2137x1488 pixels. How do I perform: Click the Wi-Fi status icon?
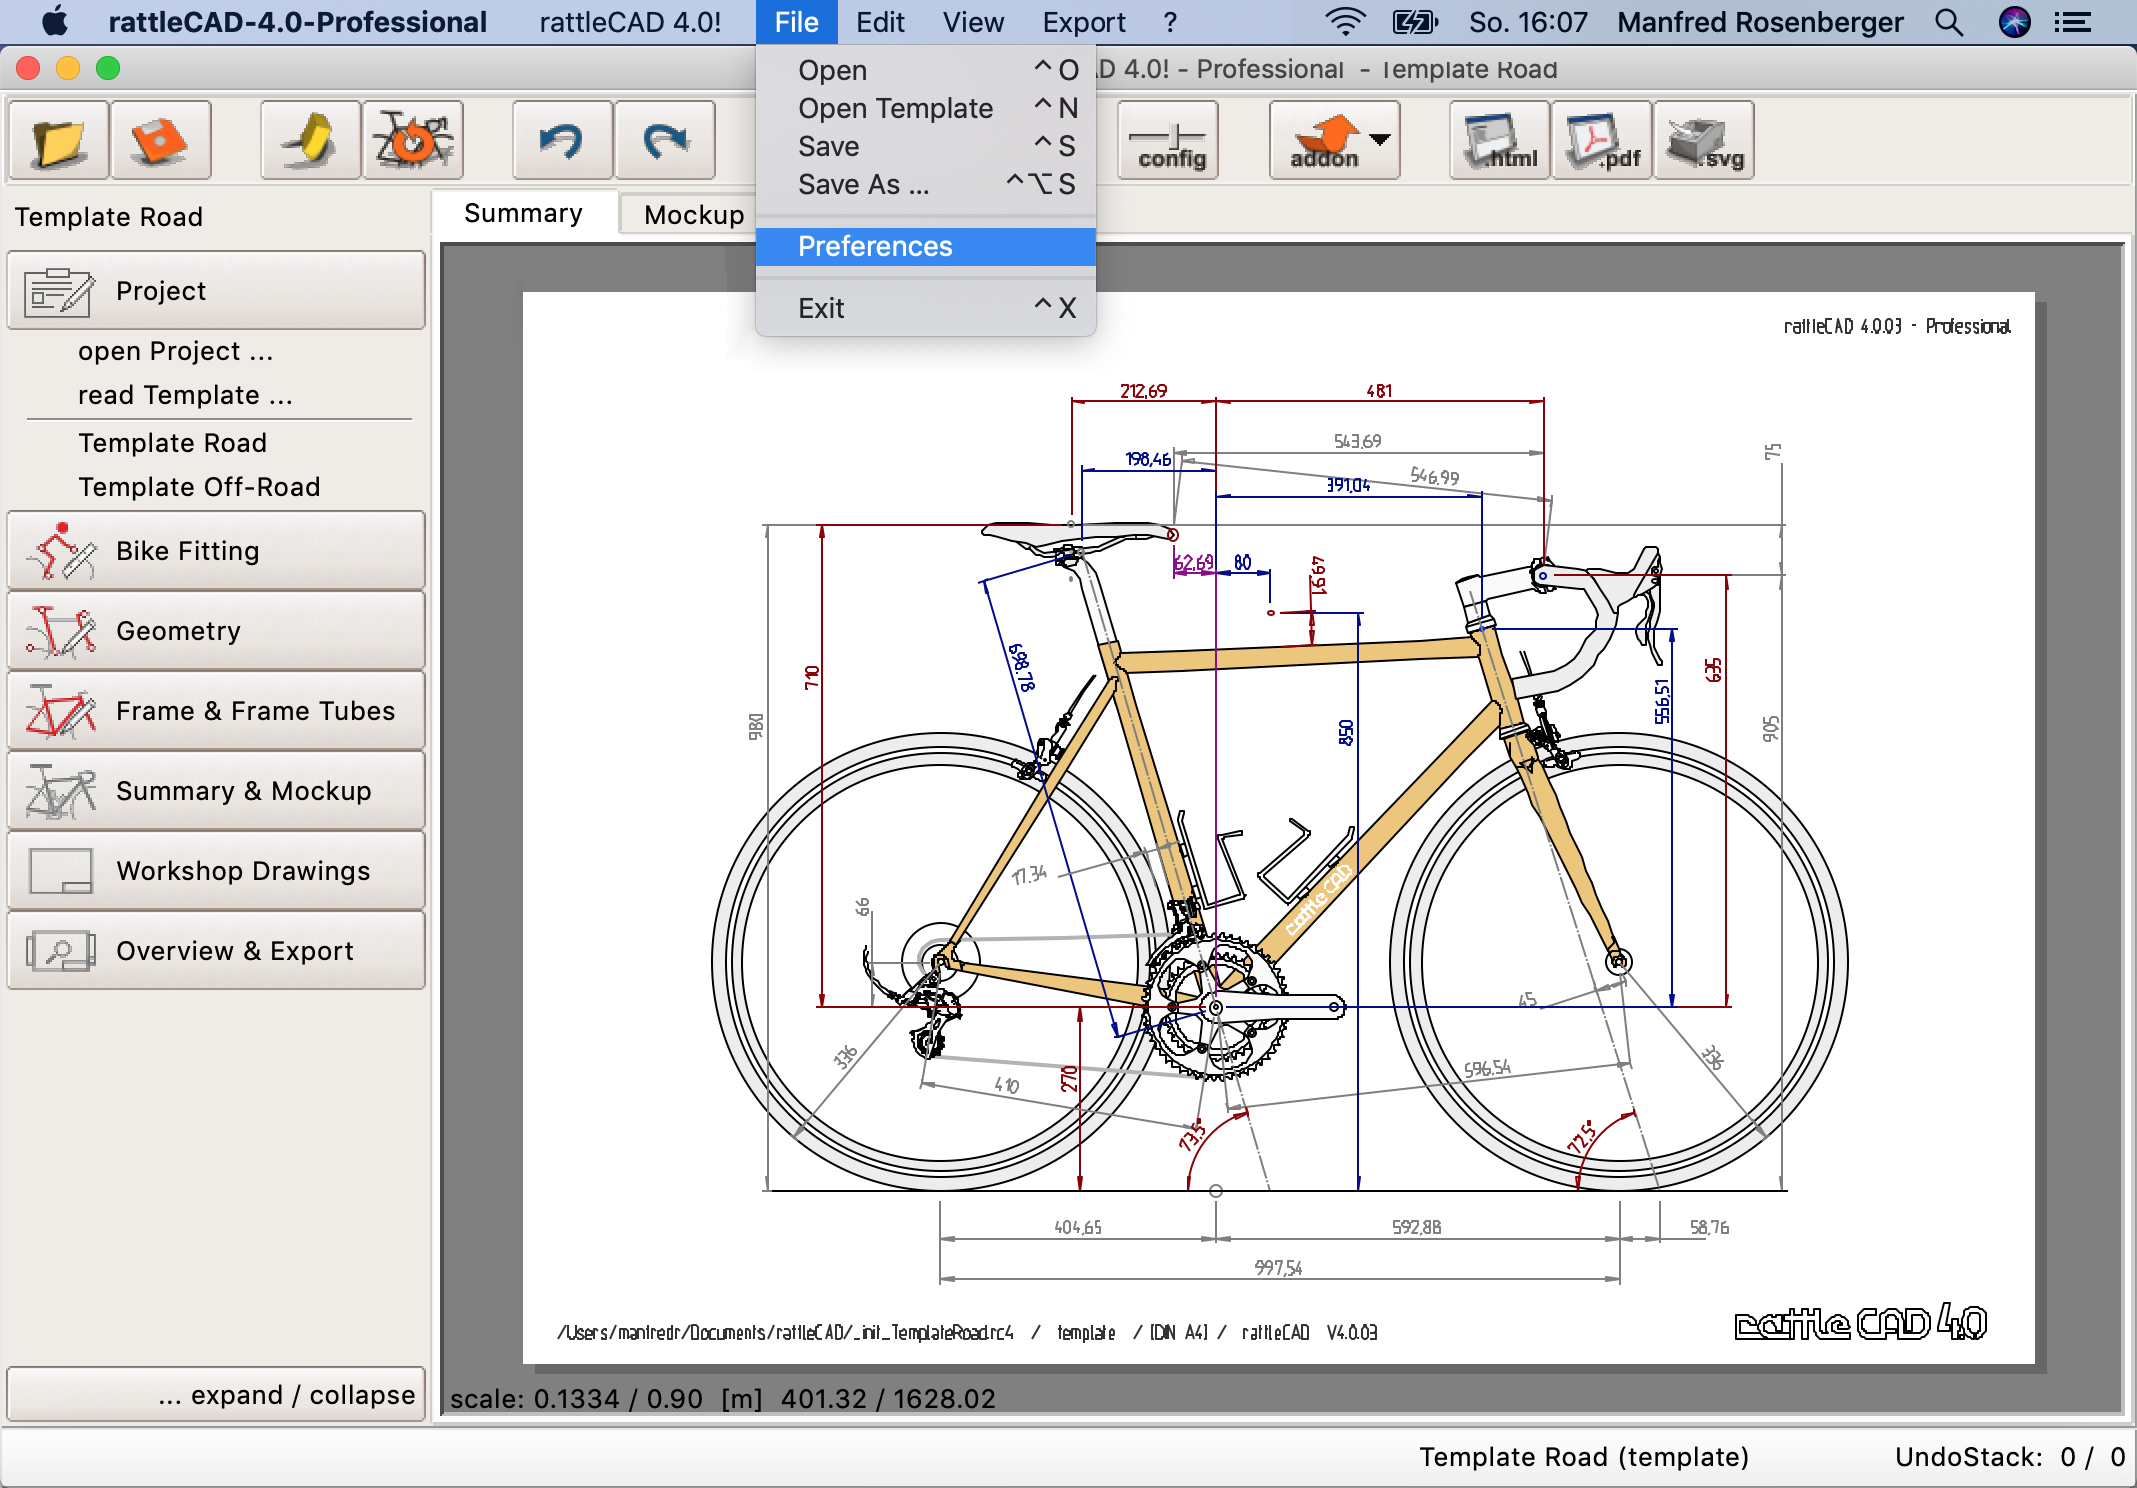coord(1345,22)
